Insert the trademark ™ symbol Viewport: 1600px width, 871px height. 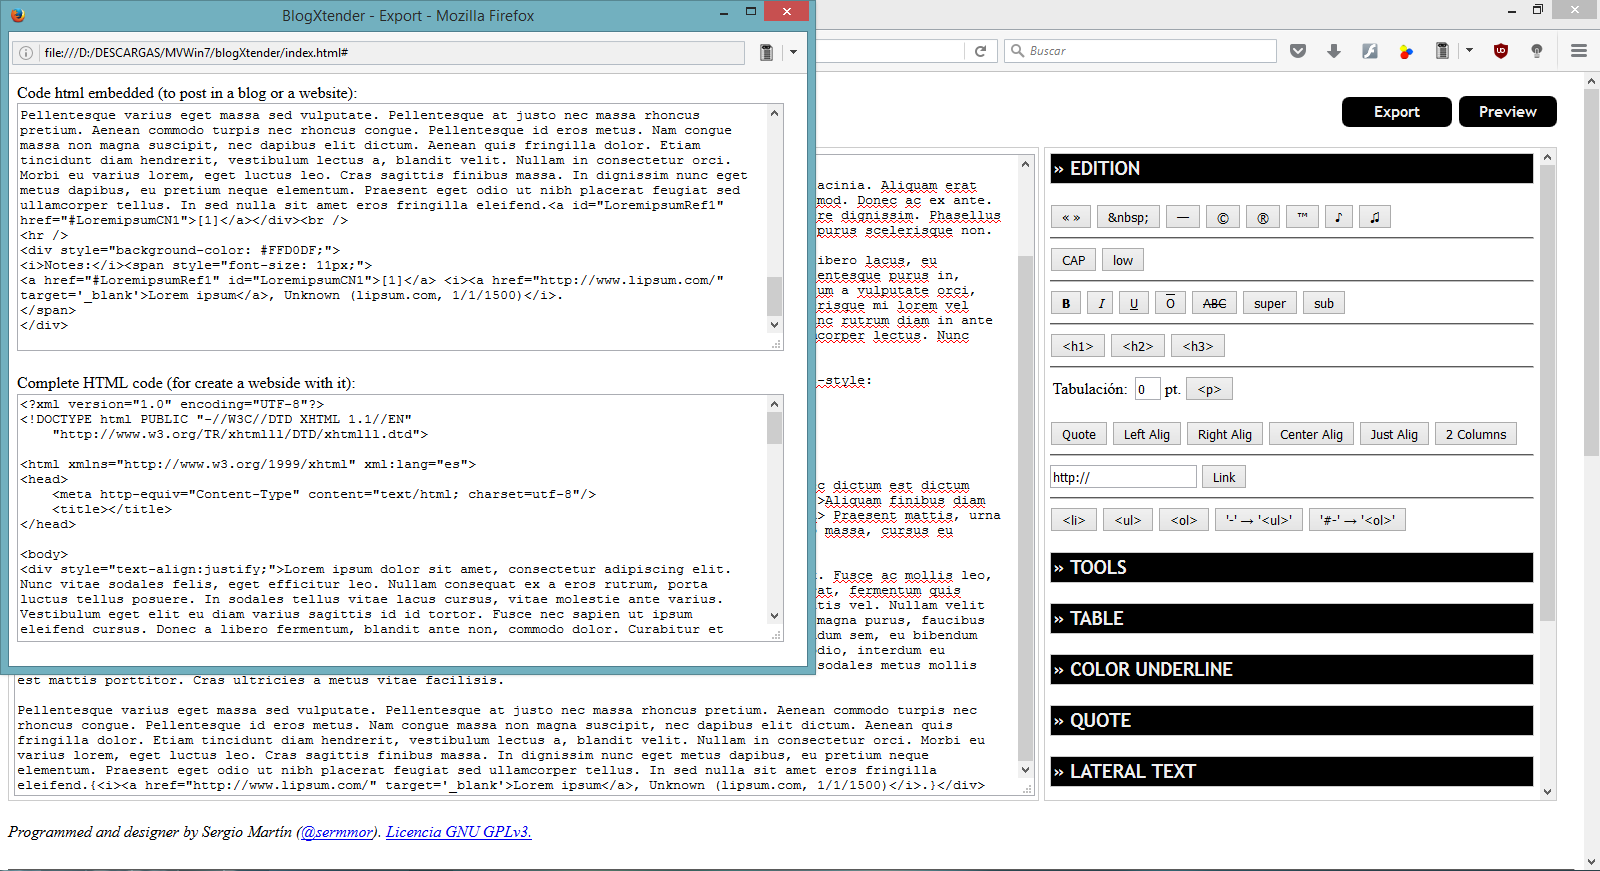pyautogui.click(x=1302, y=217)
